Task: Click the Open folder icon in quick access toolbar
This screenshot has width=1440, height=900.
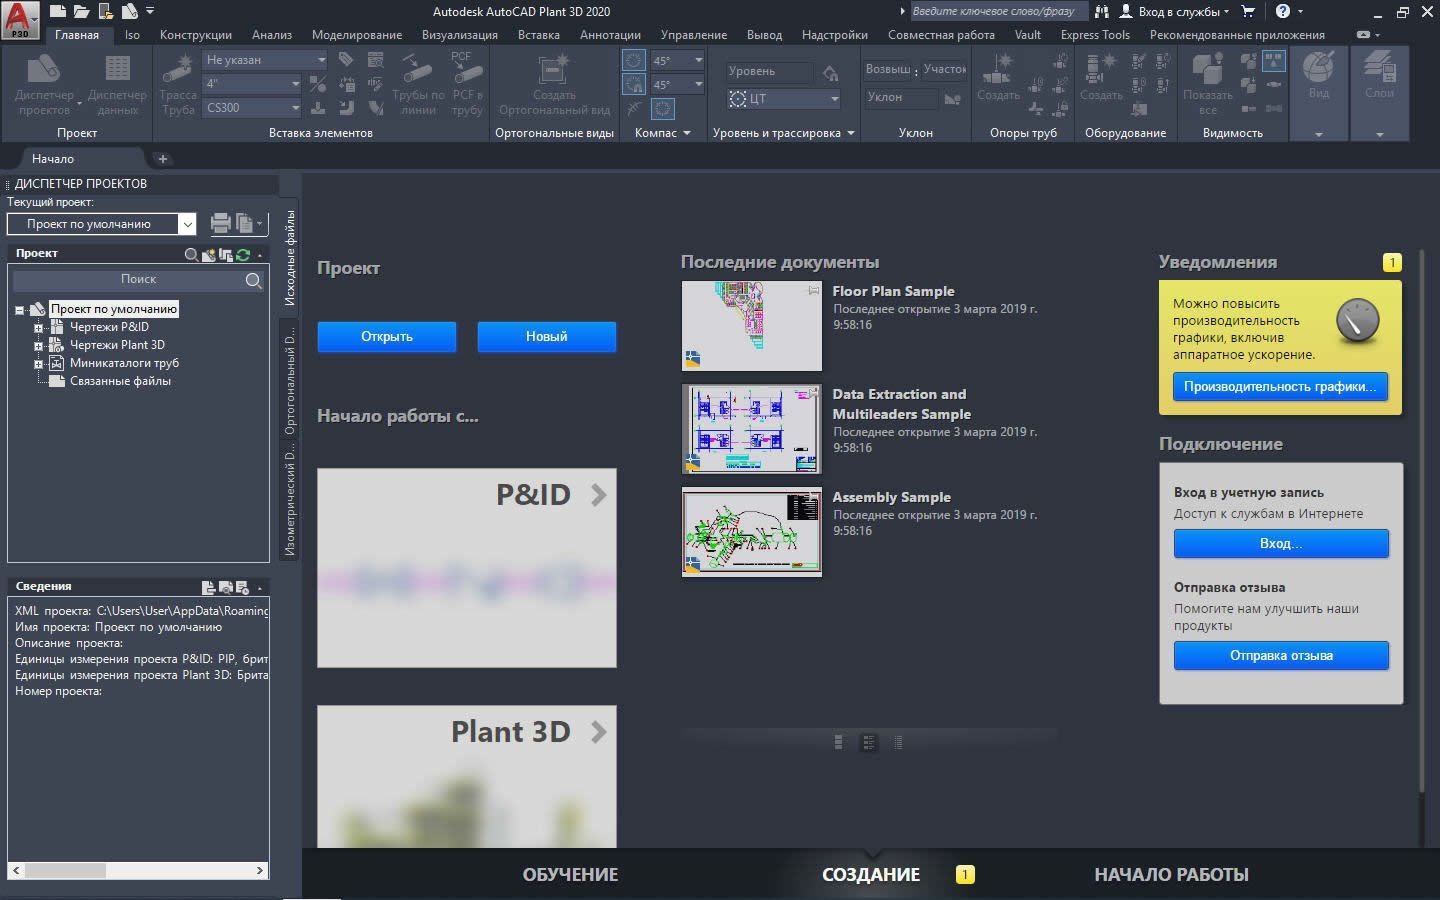Action: click(x=82, y=12)
